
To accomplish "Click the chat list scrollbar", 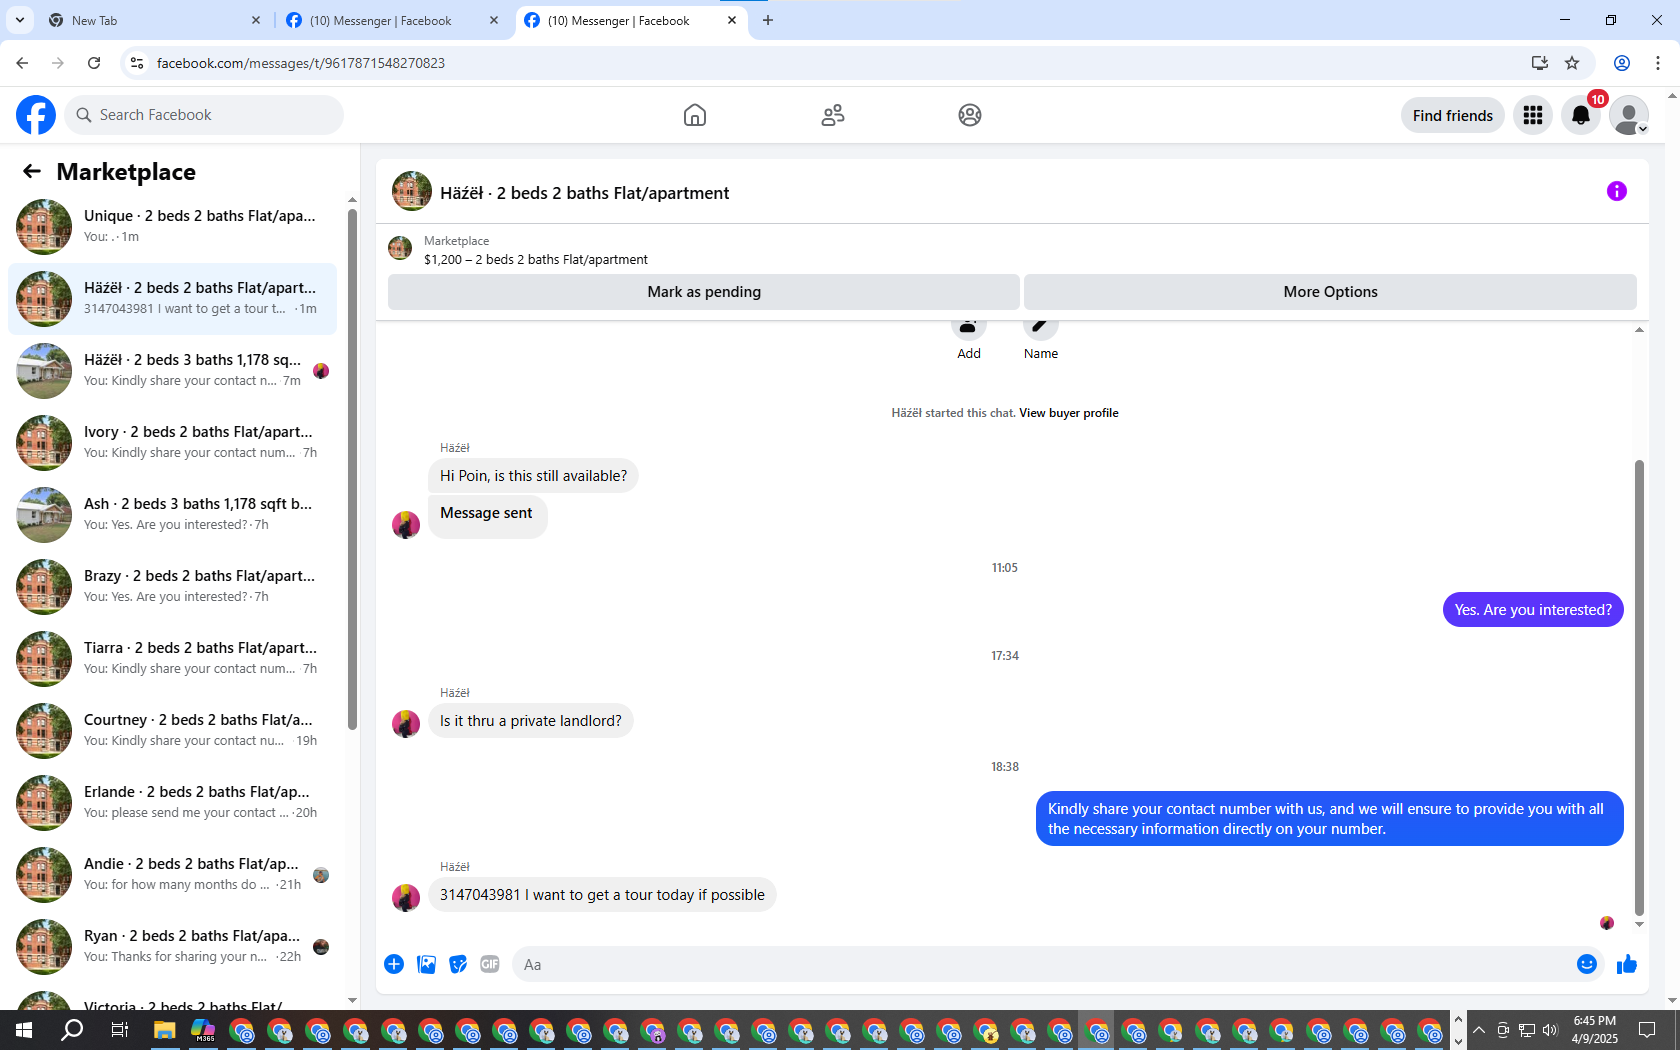I will (x=352, y=470).
